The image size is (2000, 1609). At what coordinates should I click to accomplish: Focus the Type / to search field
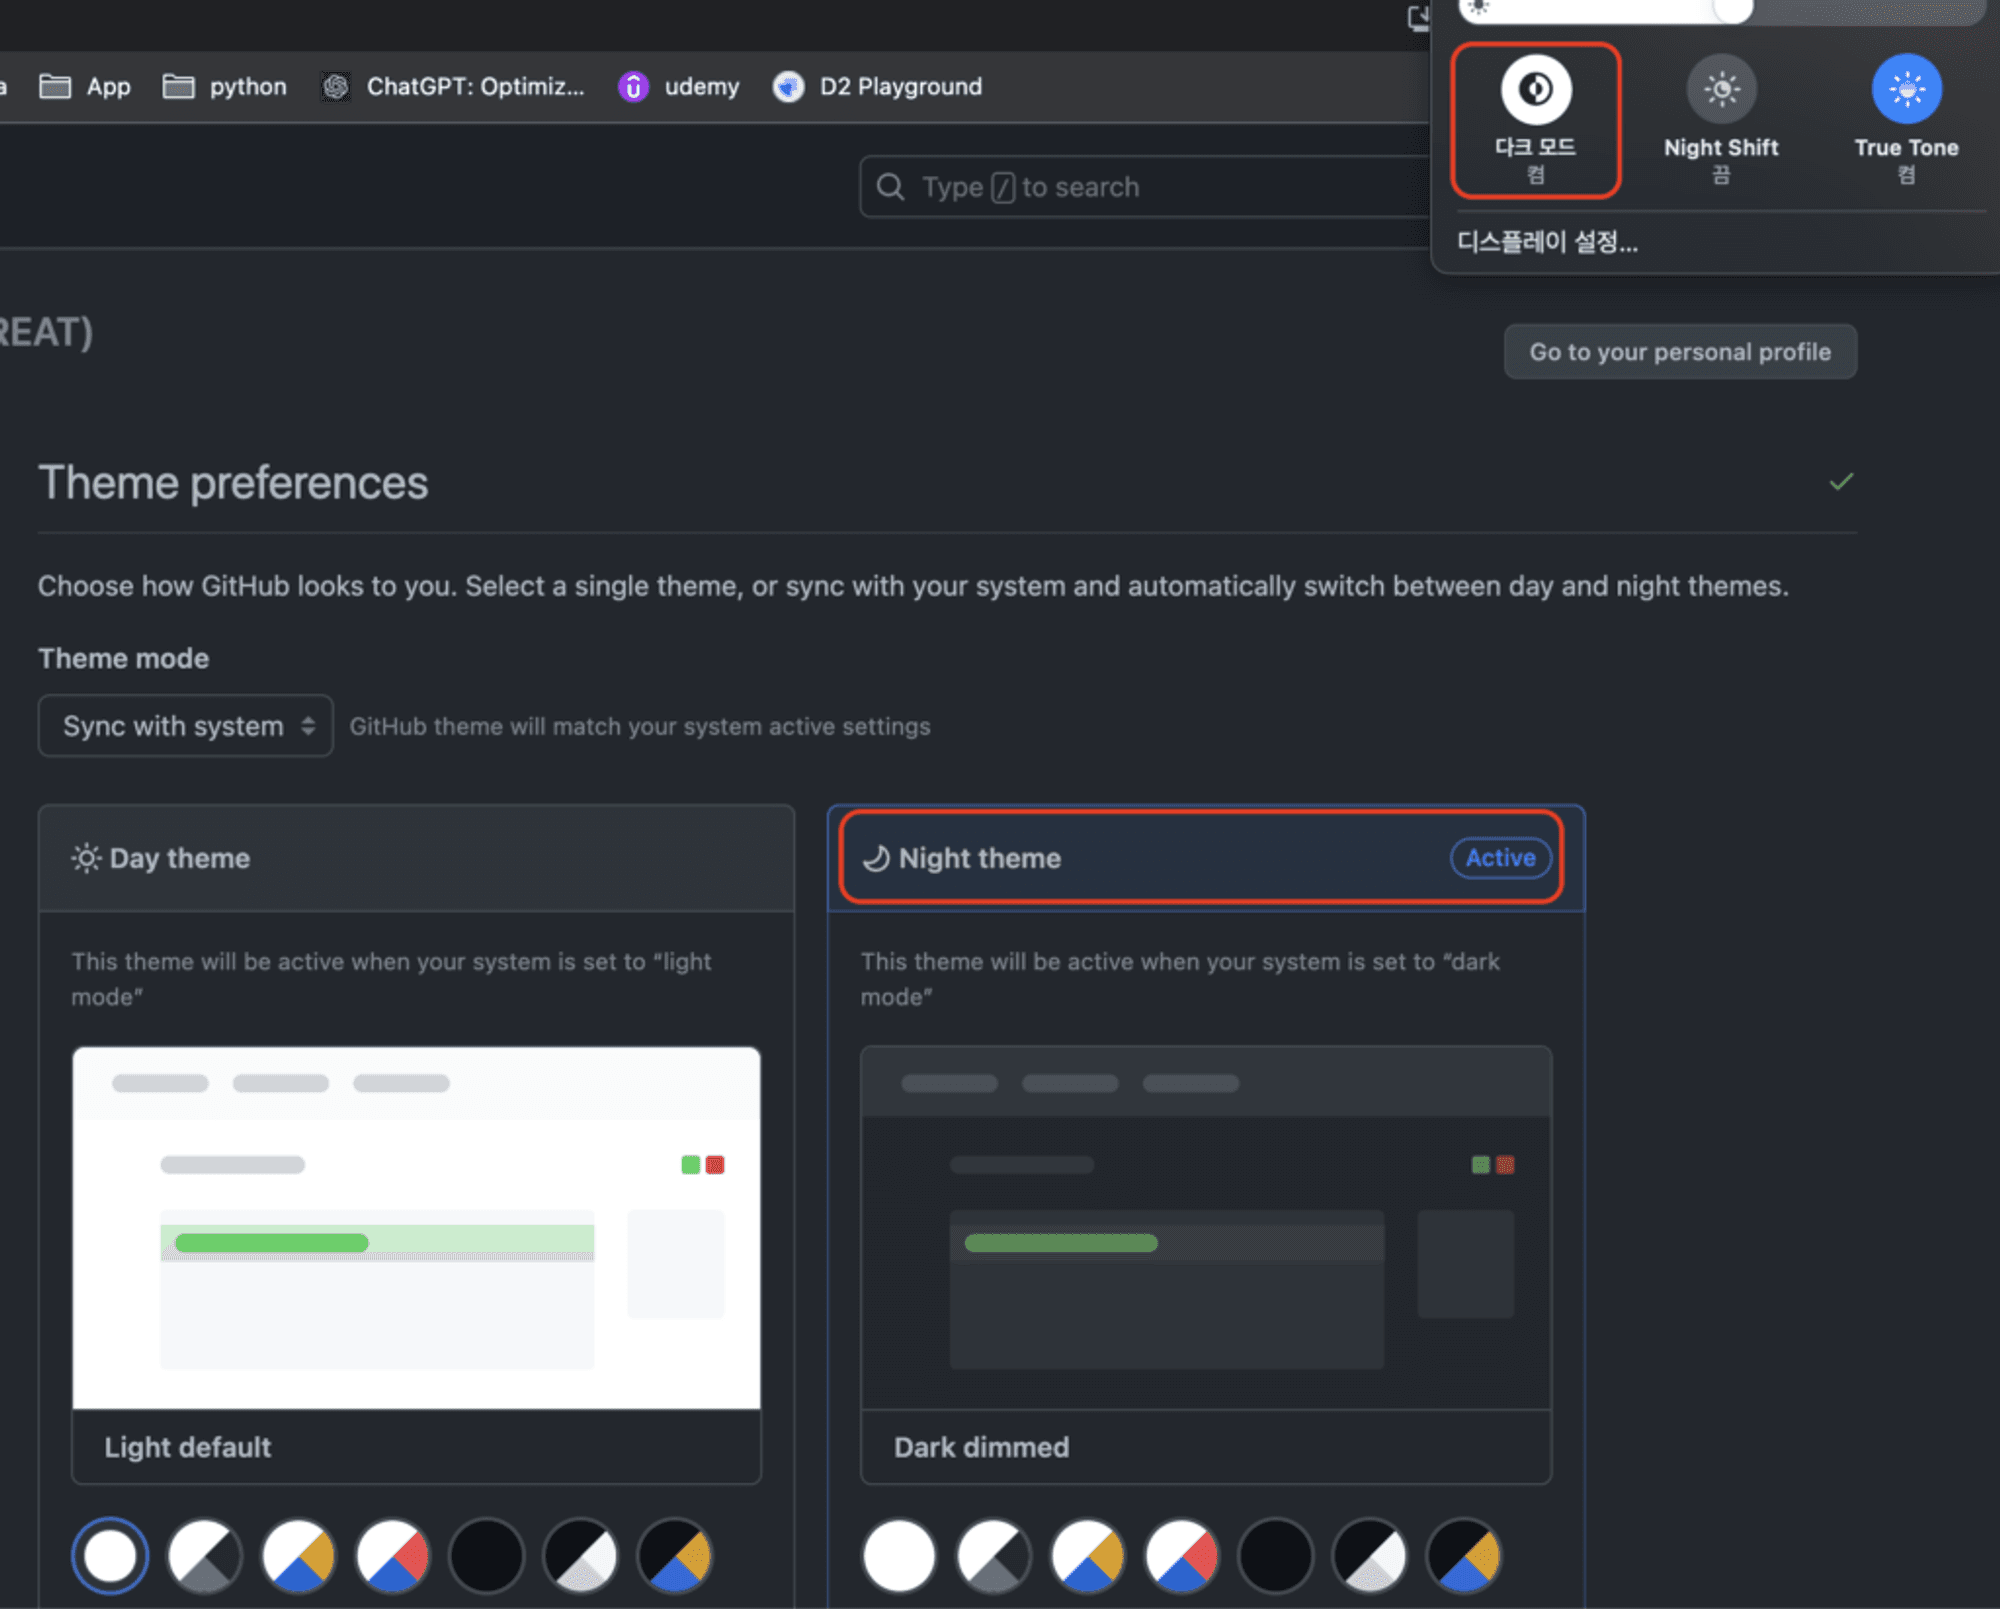coord(1145,187)
